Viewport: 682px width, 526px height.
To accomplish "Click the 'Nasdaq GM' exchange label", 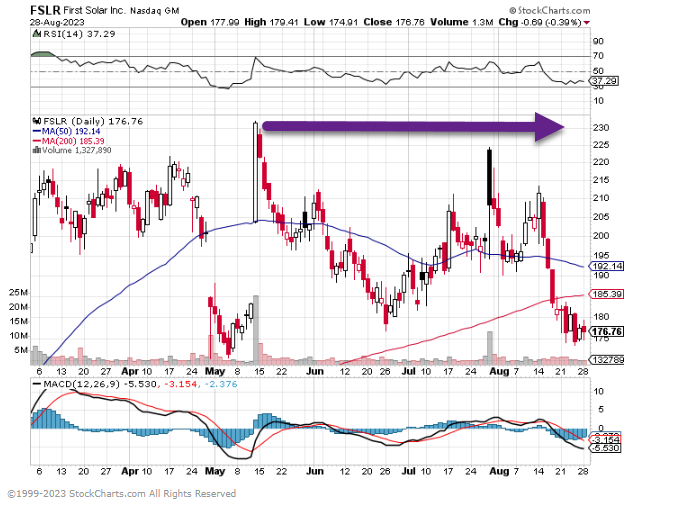I will pos(155,11).
